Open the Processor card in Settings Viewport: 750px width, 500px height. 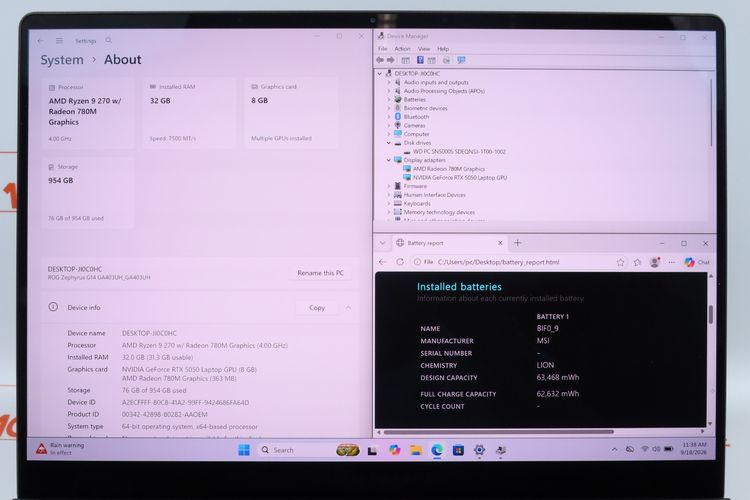tap(88, 113)
